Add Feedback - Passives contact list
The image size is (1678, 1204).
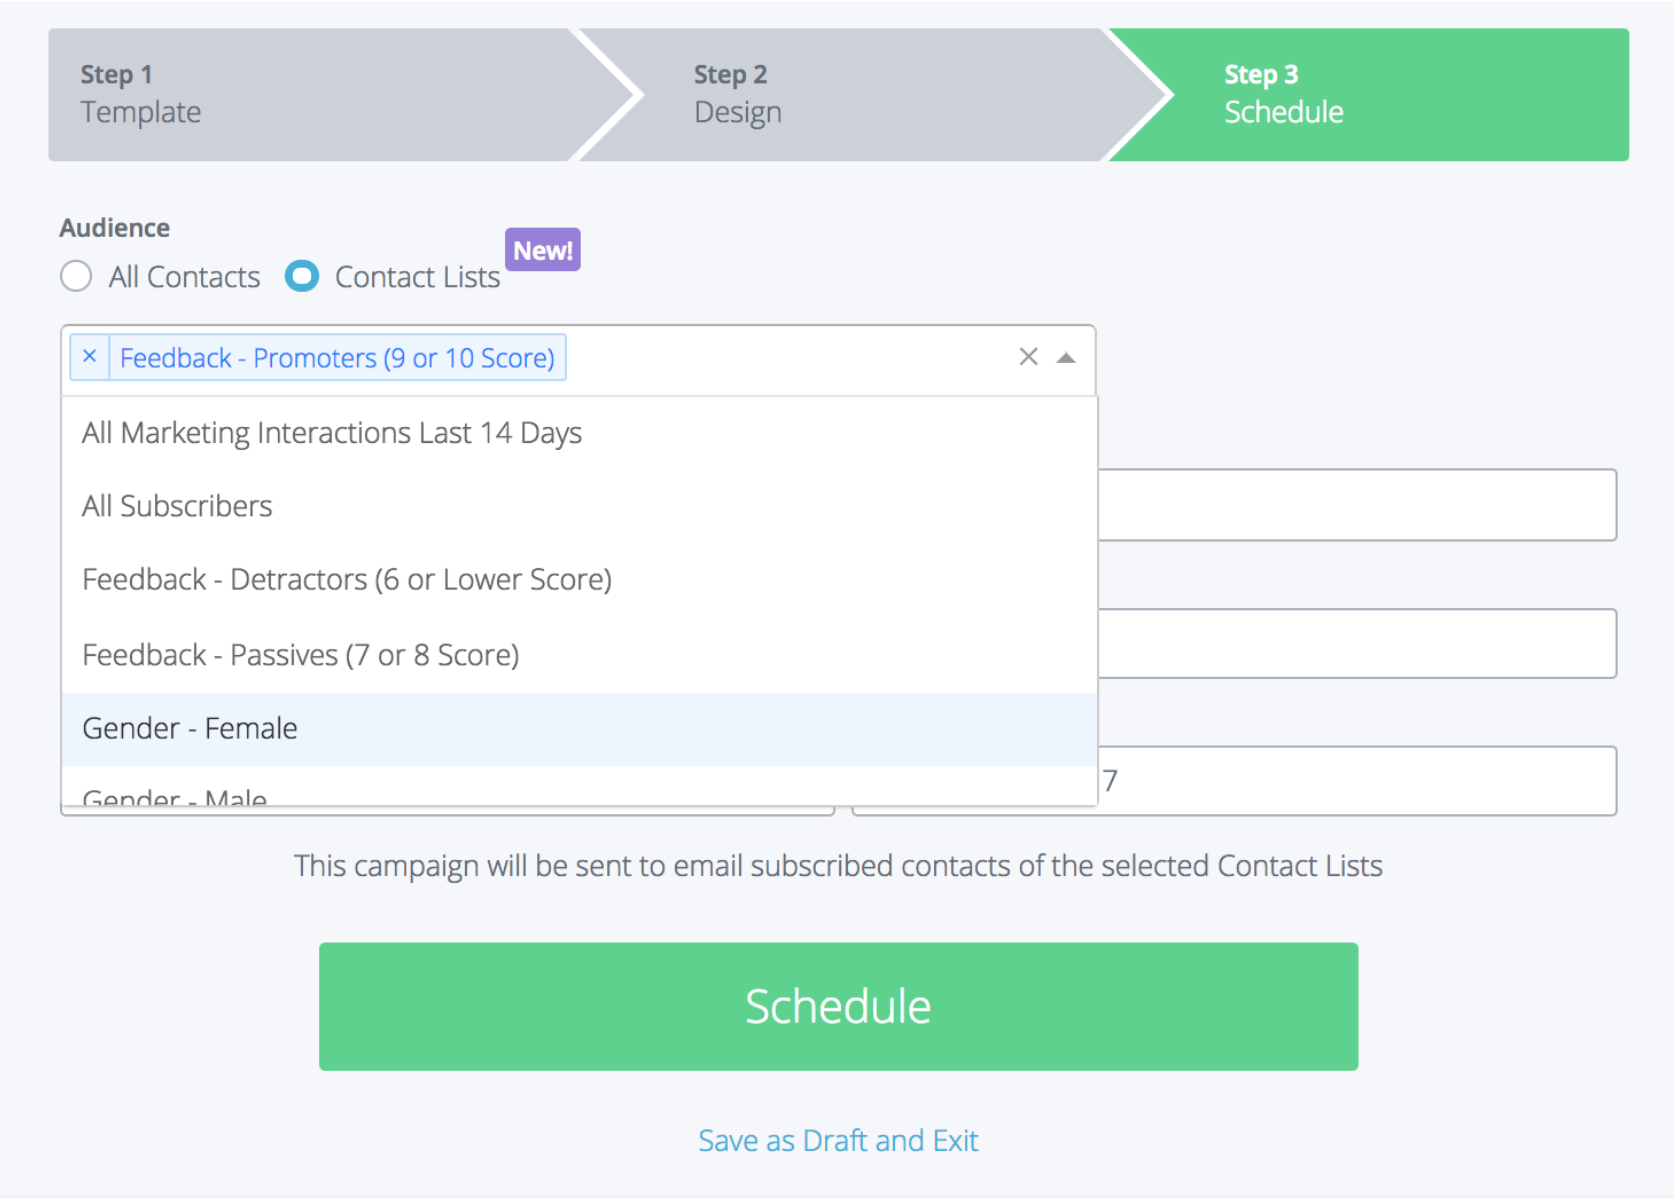click(x=300, y=655)
